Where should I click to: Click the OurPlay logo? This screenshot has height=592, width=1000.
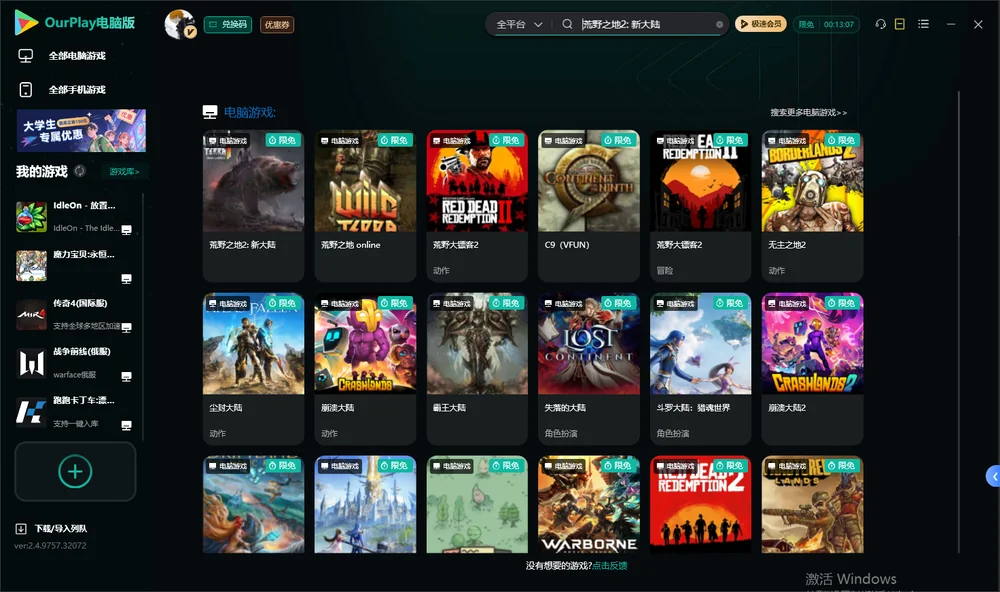click(75, 23)
